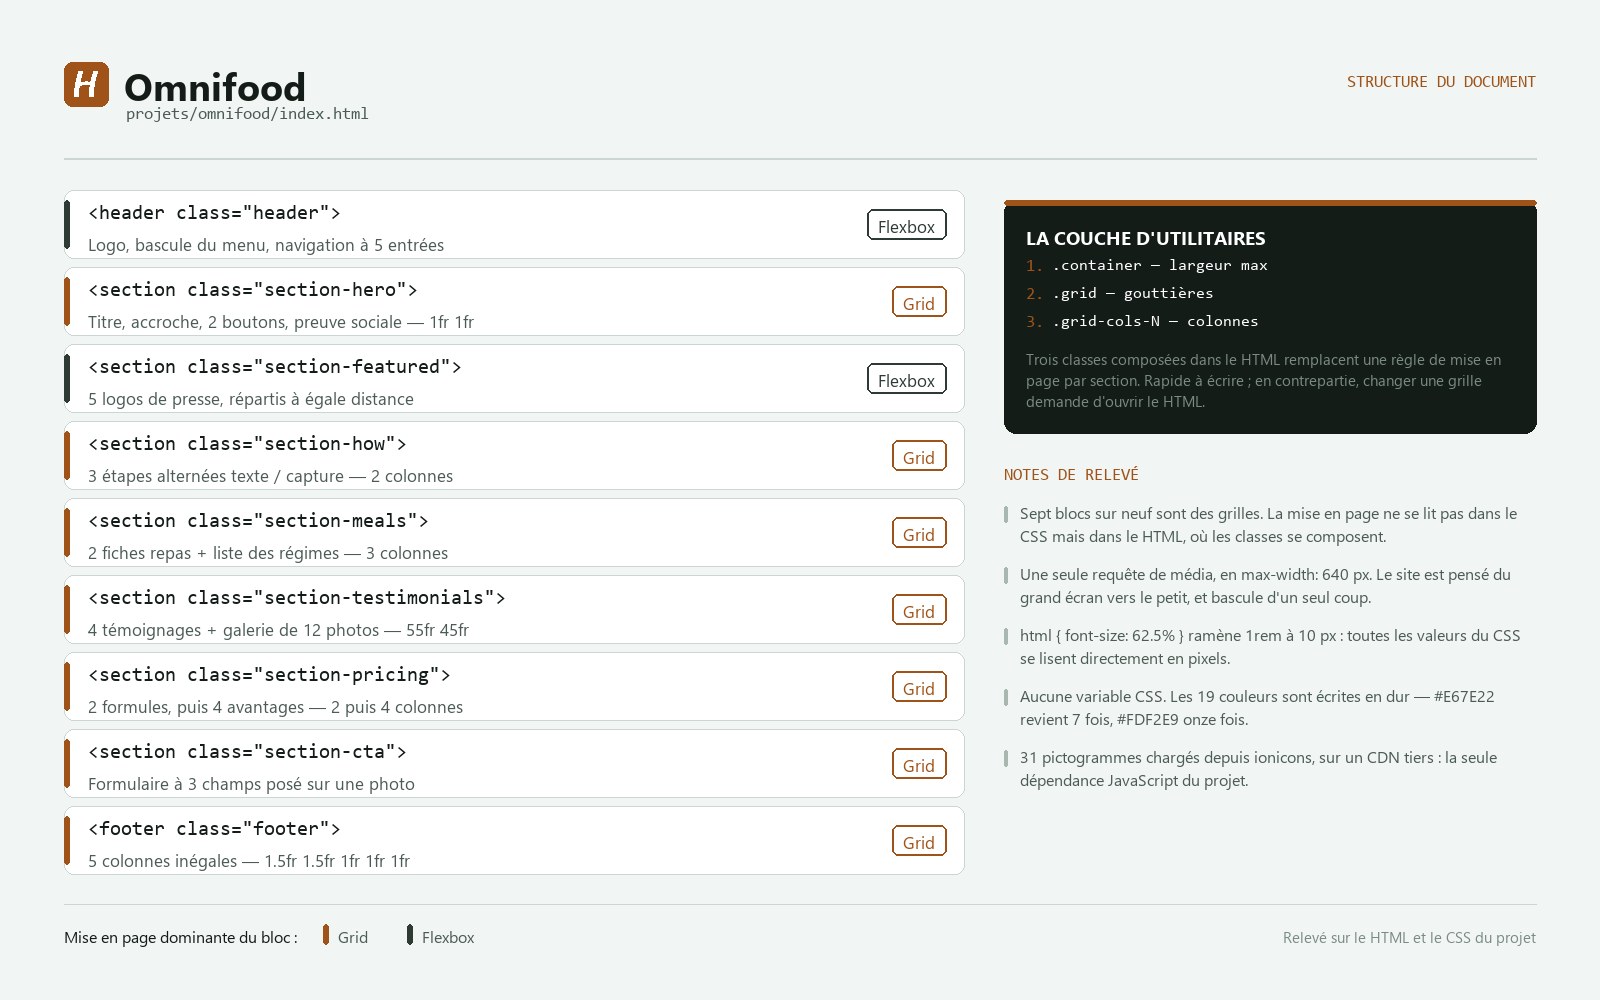This screenshot has height=1000, width=1600.
Task: Click description '5 logos de presse, répartis à égale distance'
Action: pos(251,399)
